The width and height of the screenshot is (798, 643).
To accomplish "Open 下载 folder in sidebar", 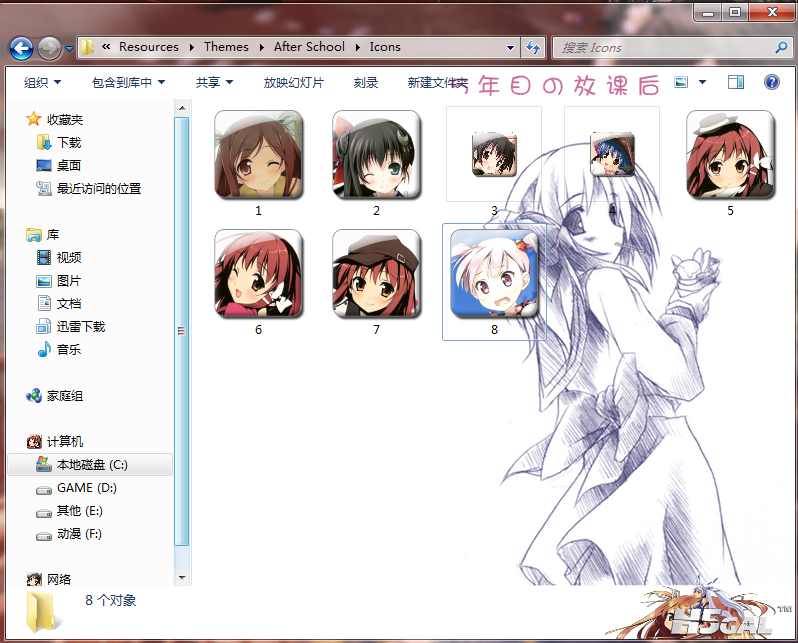I will click(59, 143).
